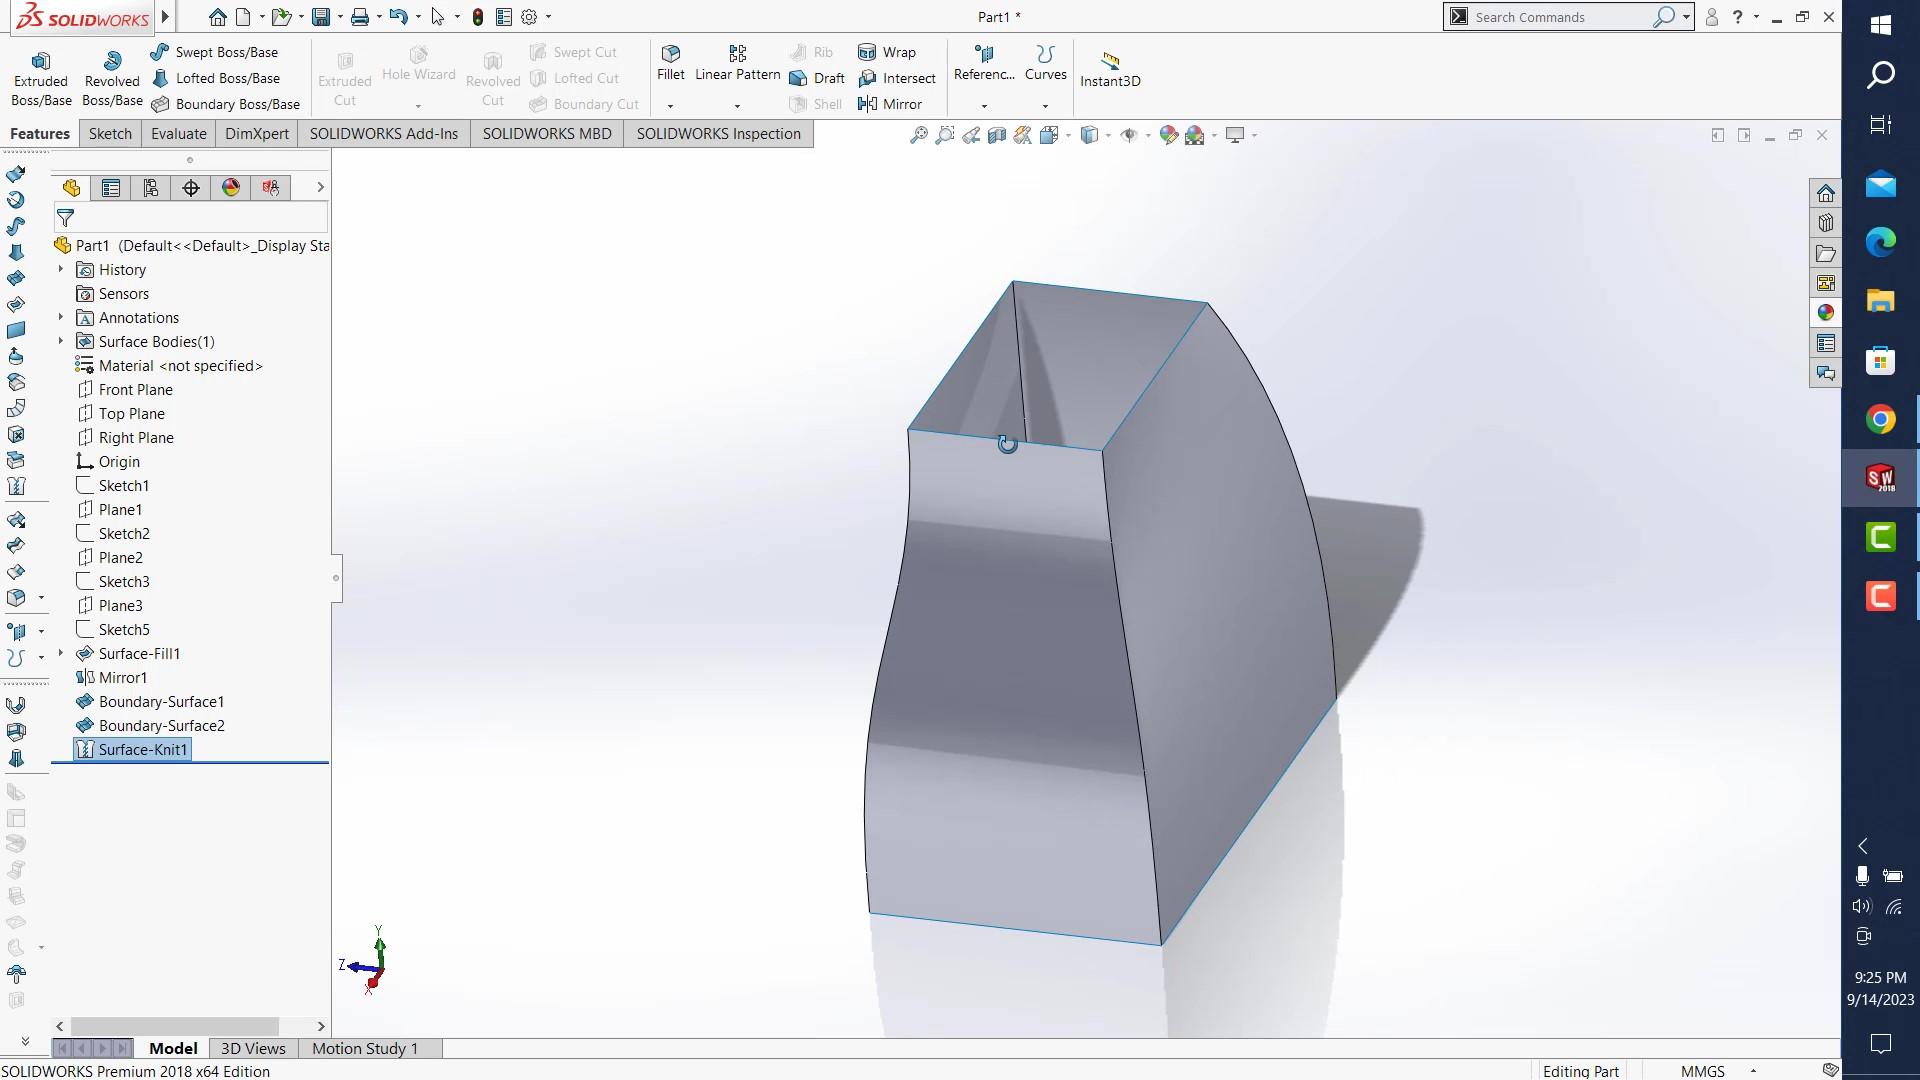Switch to the Evaluate ribbon tab
Screen dimensions: 1920x1080
pyautogui.click(x=178, y=133)
